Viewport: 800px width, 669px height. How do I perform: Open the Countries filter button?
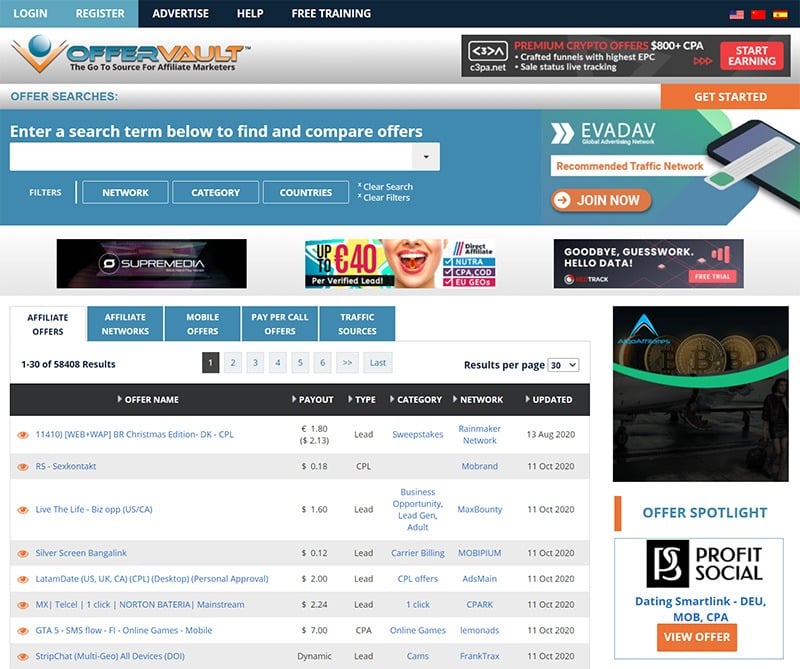point(306,192)
